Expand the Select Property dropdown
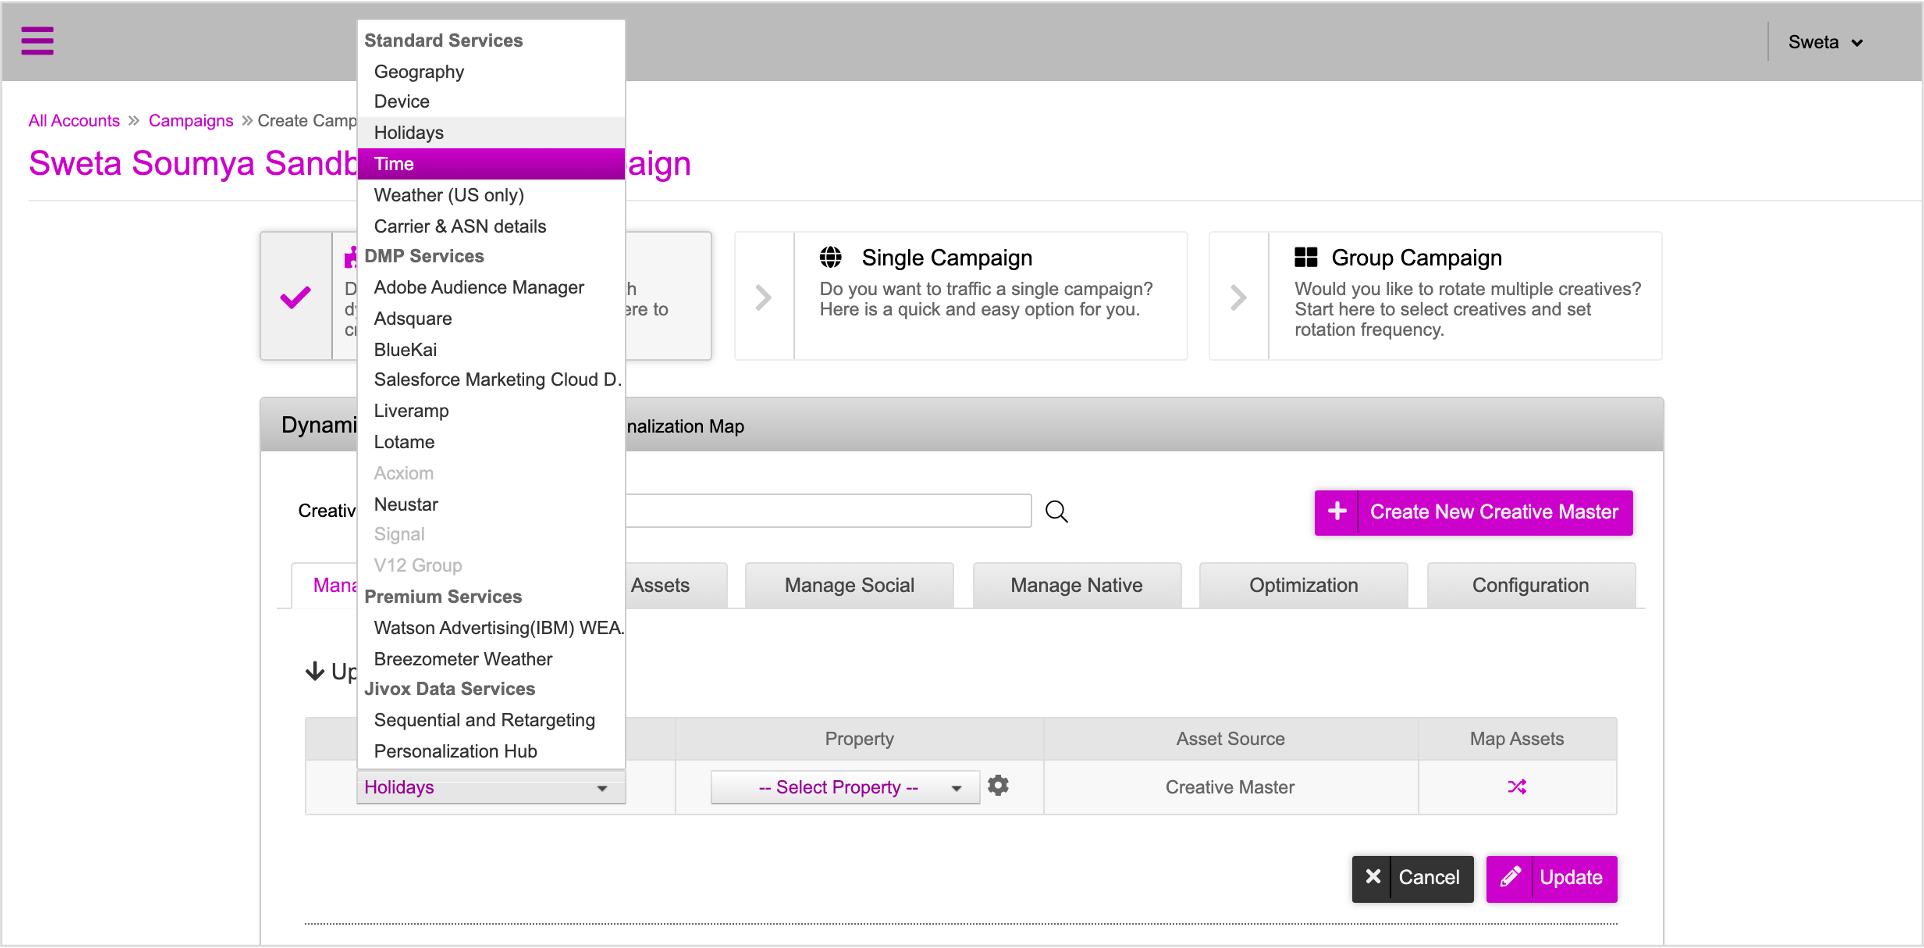The height and width of the screenshot is (948, 1924). click(x=845, y=788)
